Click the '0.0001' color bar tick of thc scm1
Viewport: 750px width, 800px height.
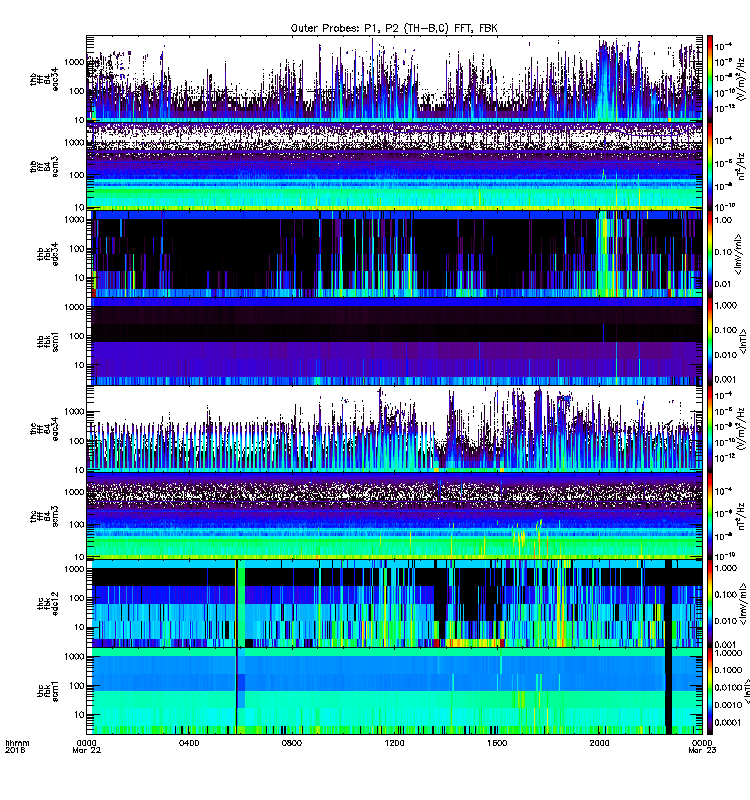click(x=729, y=722)
